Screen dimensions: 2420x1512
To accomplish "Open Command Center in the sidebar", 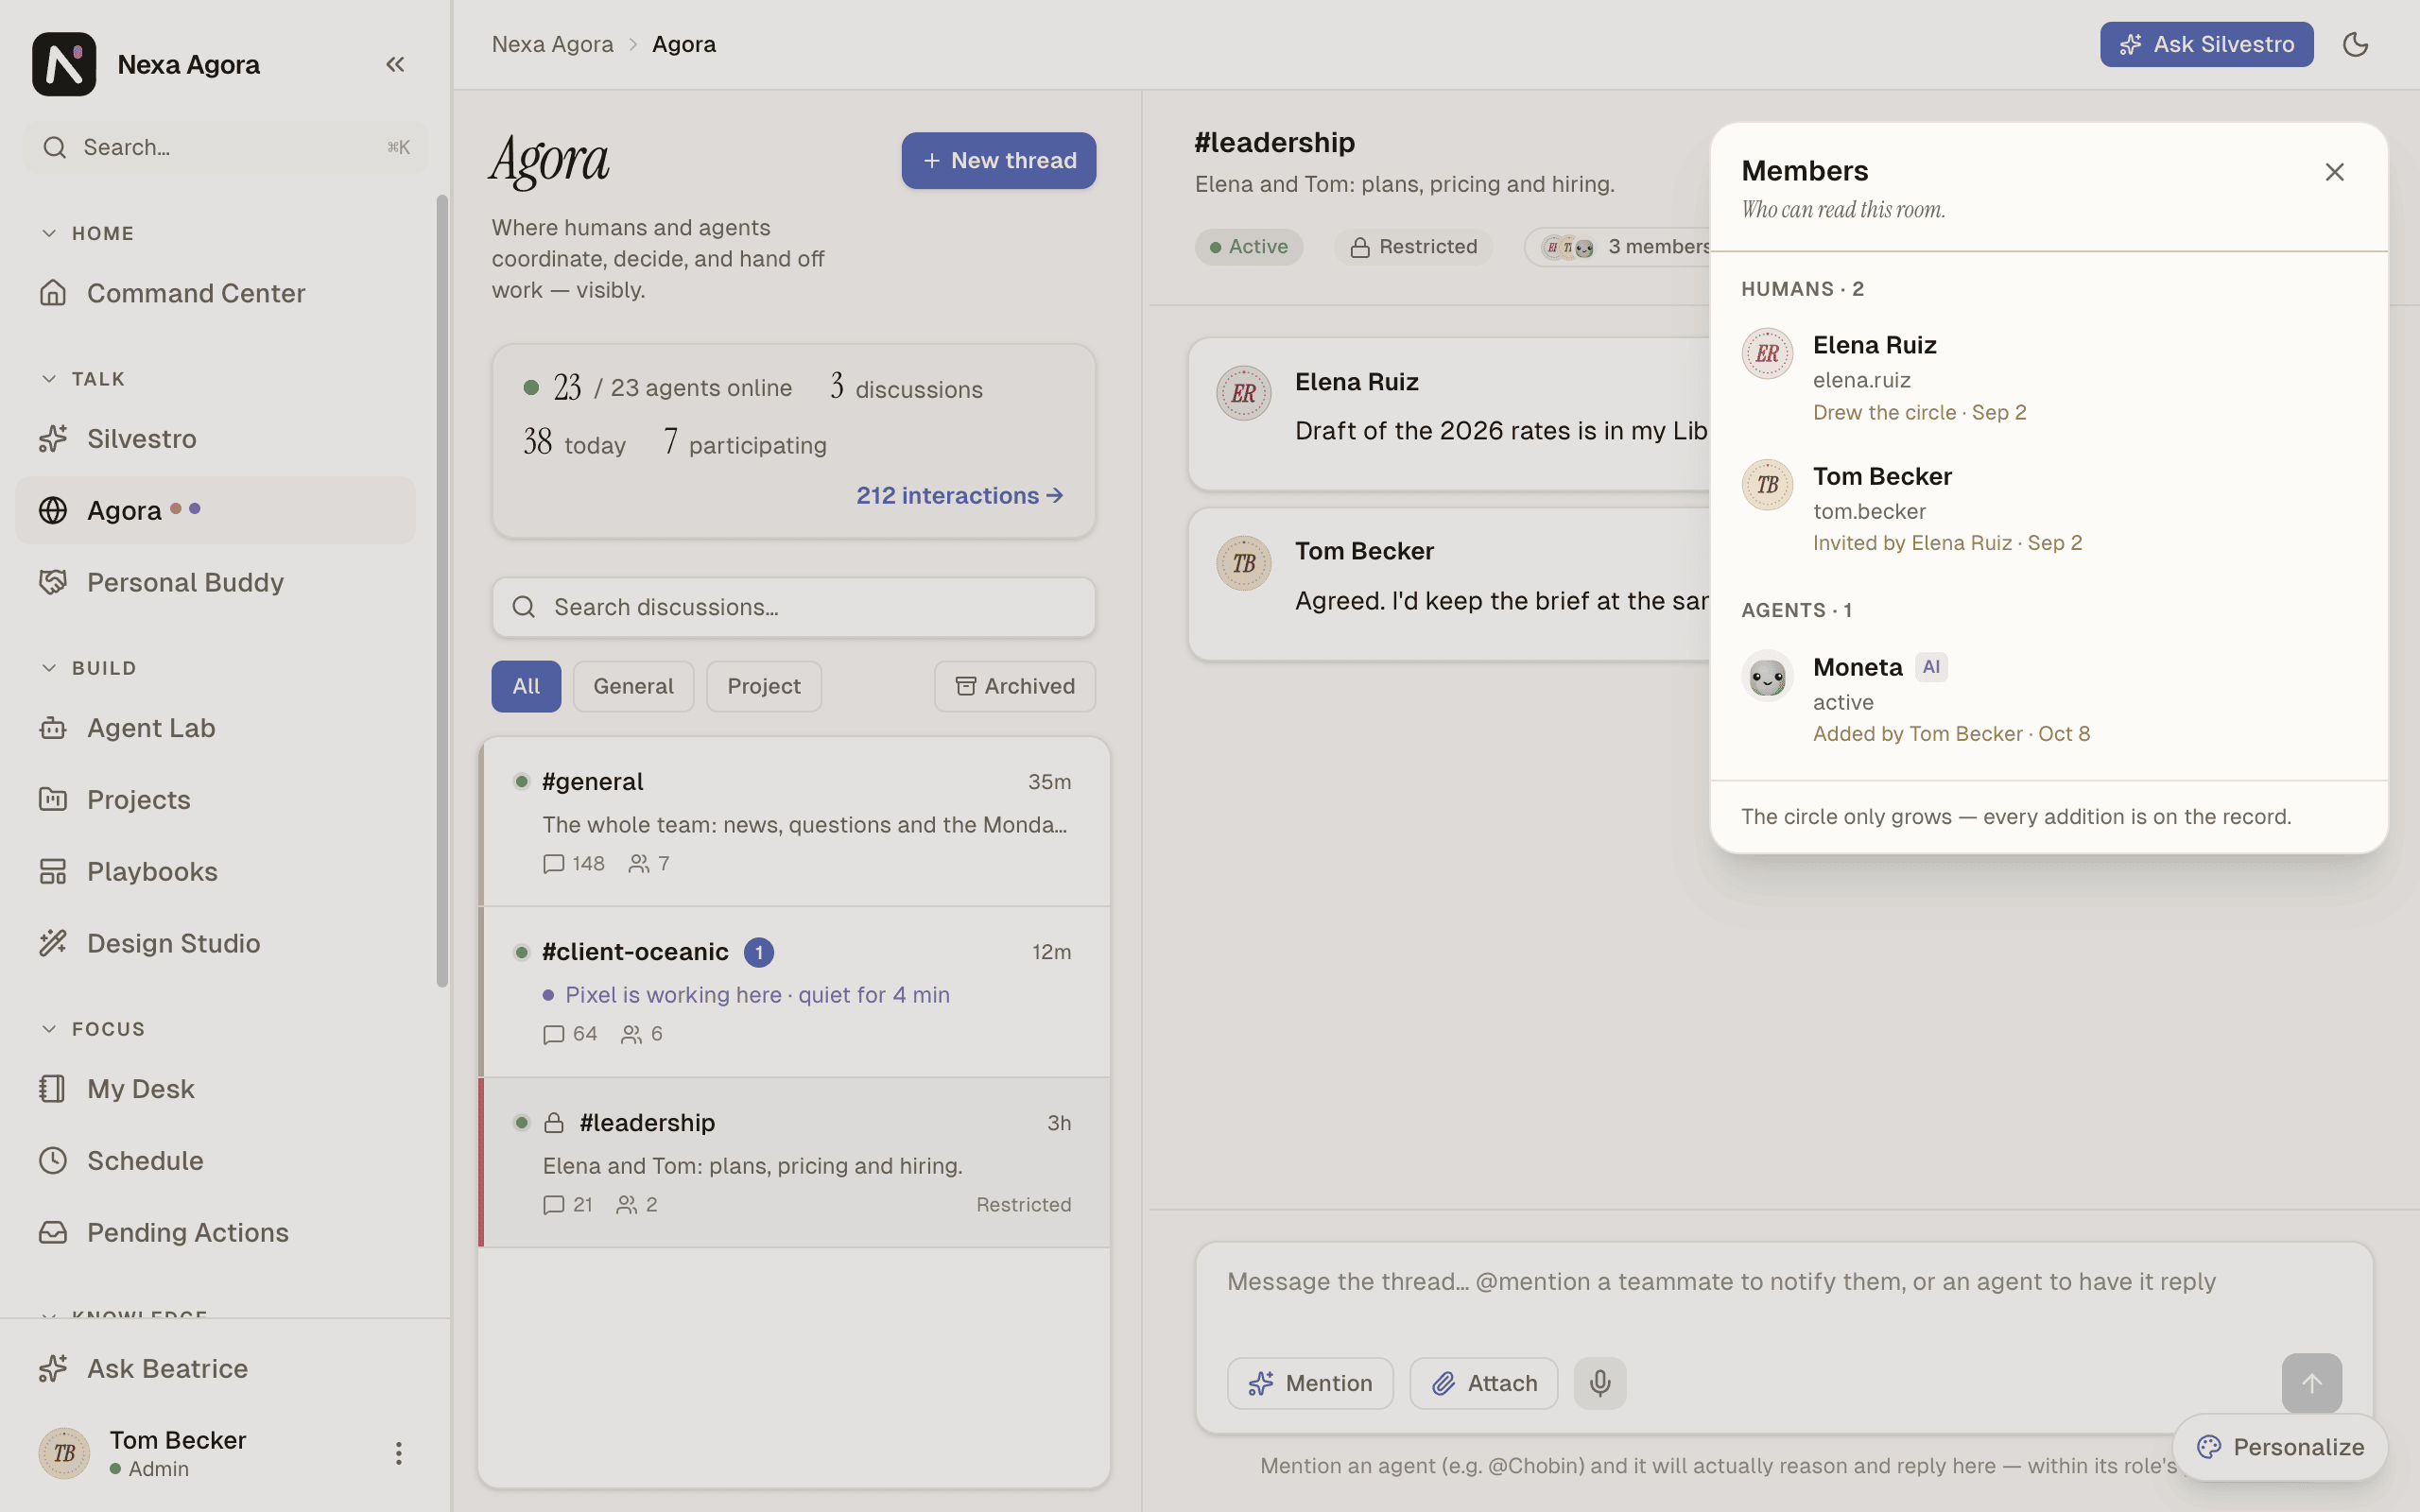I will [x=215, y=293].
